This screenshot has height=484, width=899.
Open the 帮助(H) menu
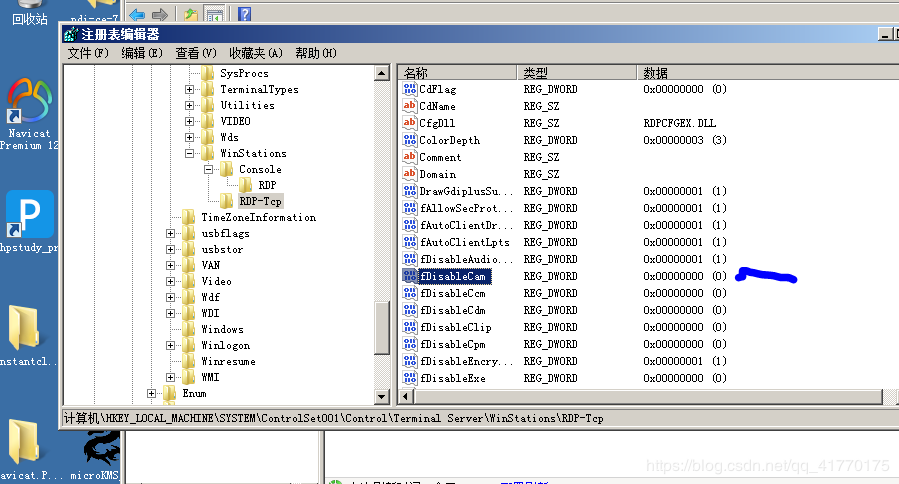tap(316, 53)
